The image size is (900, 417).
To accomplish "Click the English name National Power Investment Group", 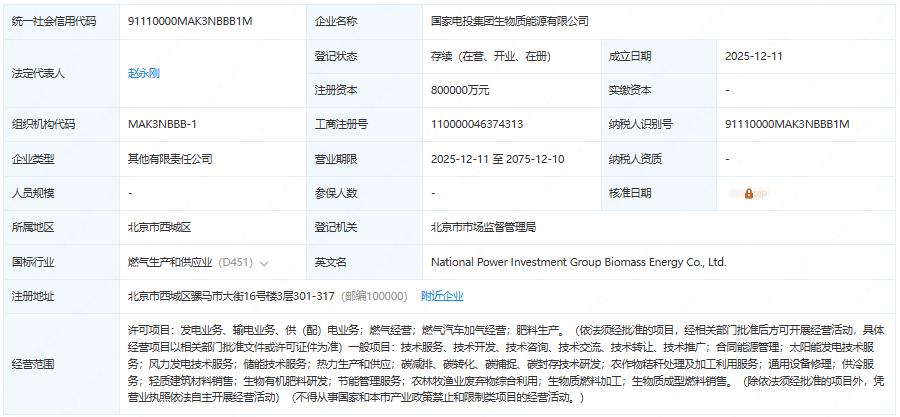I will pyautogui.click(x=578, y=262).
